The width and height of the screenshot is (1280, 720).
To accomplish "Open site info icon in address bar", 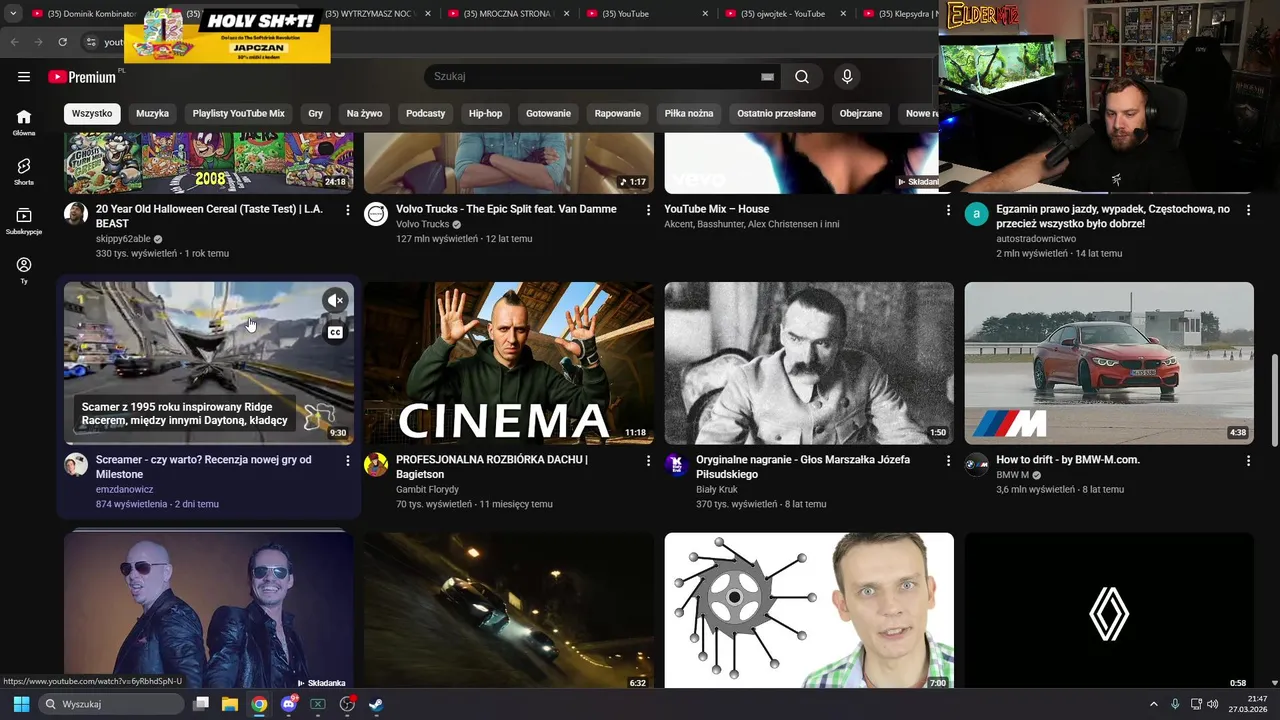I will [x=91, y=42].
